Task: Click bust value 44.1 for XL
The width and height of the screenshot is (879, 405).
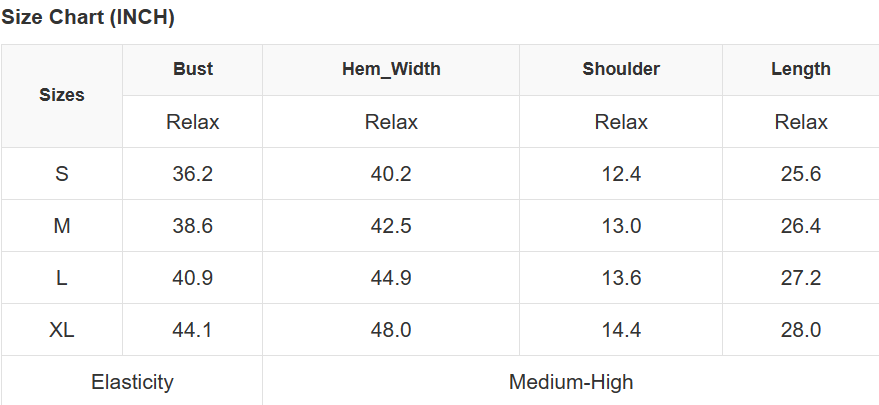Action: pos(193,330)
